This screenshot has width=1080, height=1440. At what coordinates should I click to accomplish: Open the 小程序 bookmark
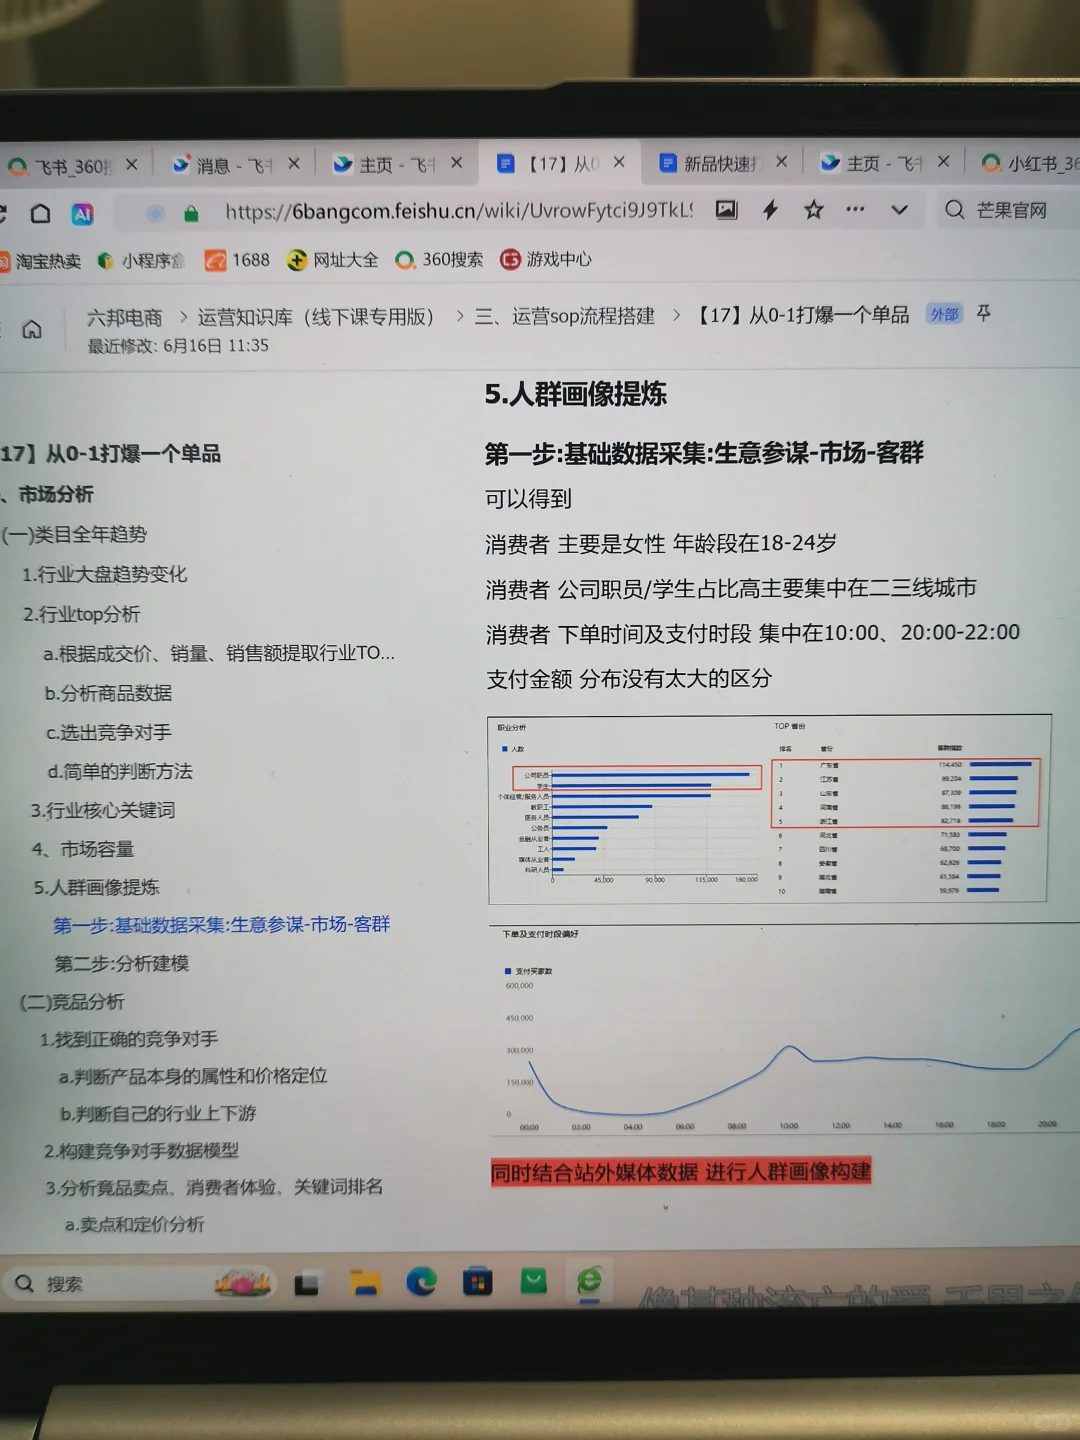(141, 261)
